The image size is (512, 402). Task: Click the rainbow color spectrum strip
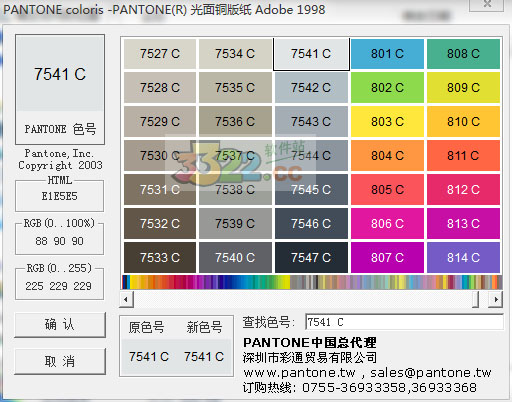pyautogui.click(x=312, y=282)
